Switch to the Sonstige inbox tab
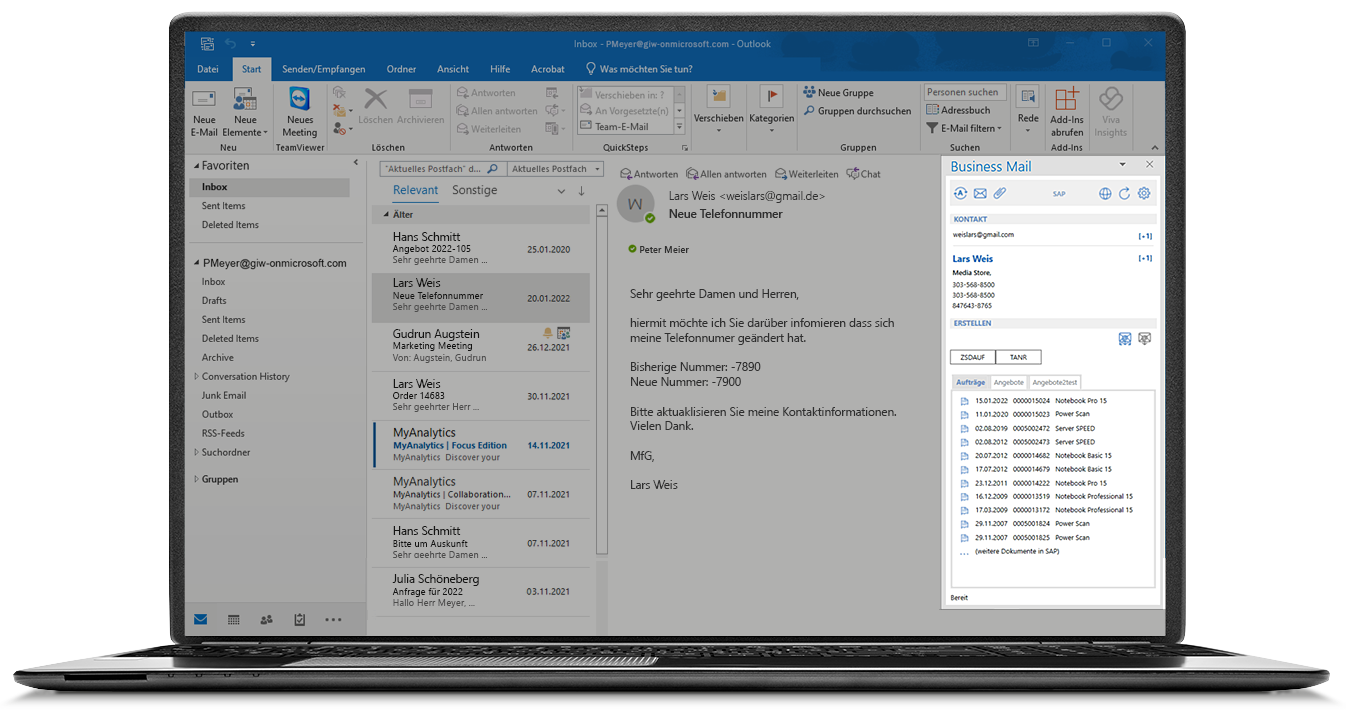This screenshot has width=1346, height=719. pyautogui.click(x=474, y=190)
